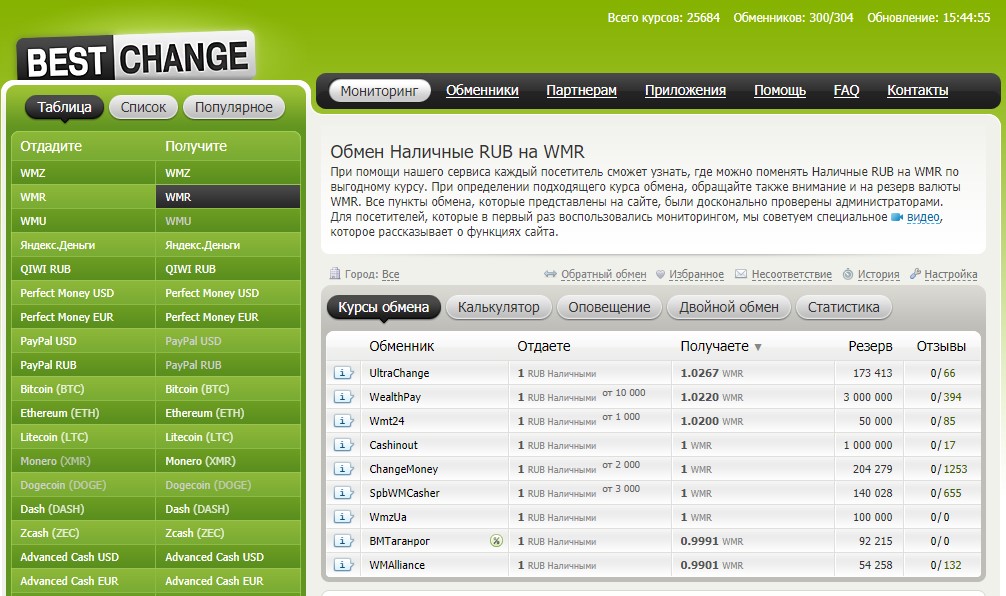Screen dimensions: 1006x596
Task: Click the BestChange logo
Action: [x=136, y=58]
